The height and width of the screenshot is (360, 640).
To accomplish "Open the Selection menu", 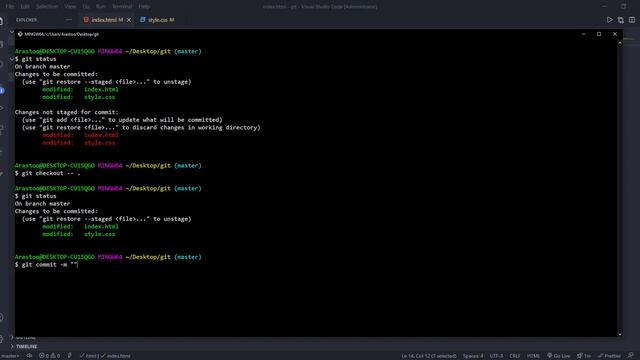I will click(x=47, y=7).
